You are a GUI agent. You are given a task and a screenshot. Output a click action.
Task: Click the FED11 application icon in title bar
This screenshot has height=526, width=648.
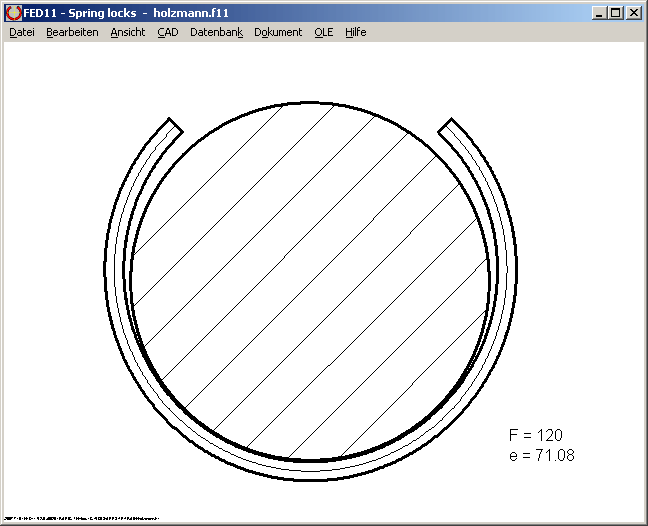(13, 13)
